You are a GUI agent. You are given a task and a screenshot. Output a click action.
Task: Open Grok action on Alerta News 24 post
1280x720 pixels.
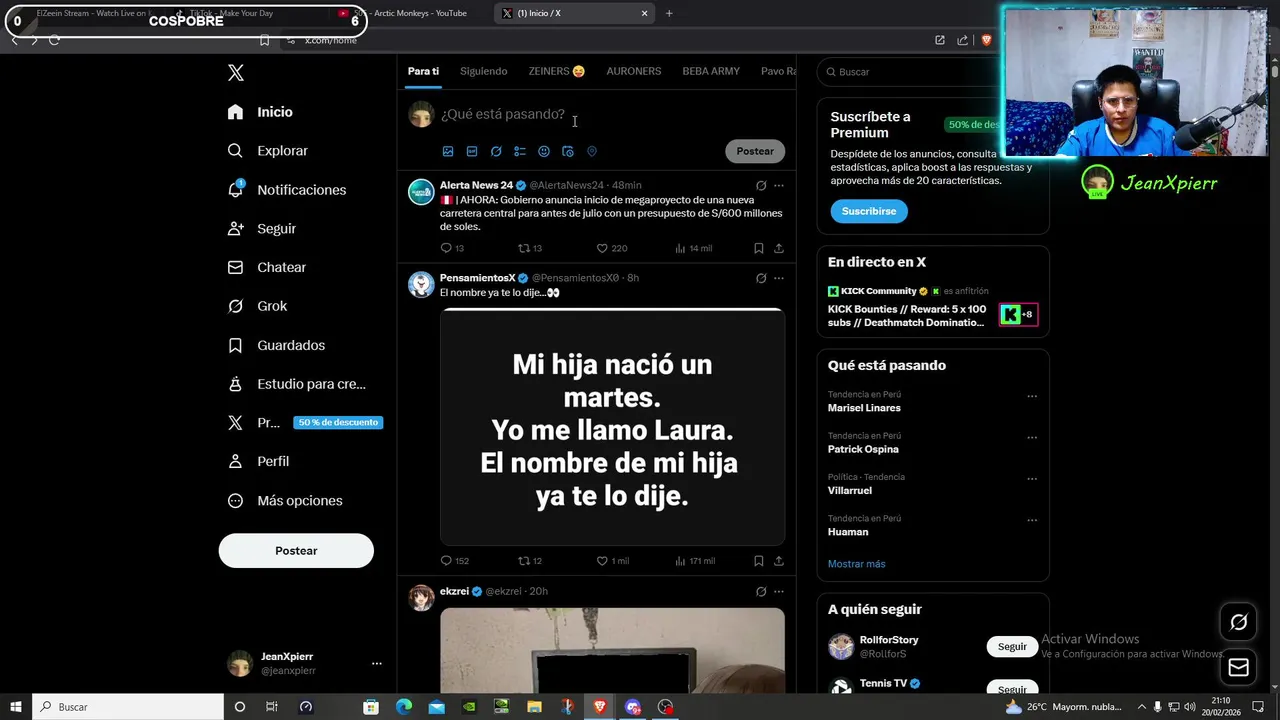[761, 185]
